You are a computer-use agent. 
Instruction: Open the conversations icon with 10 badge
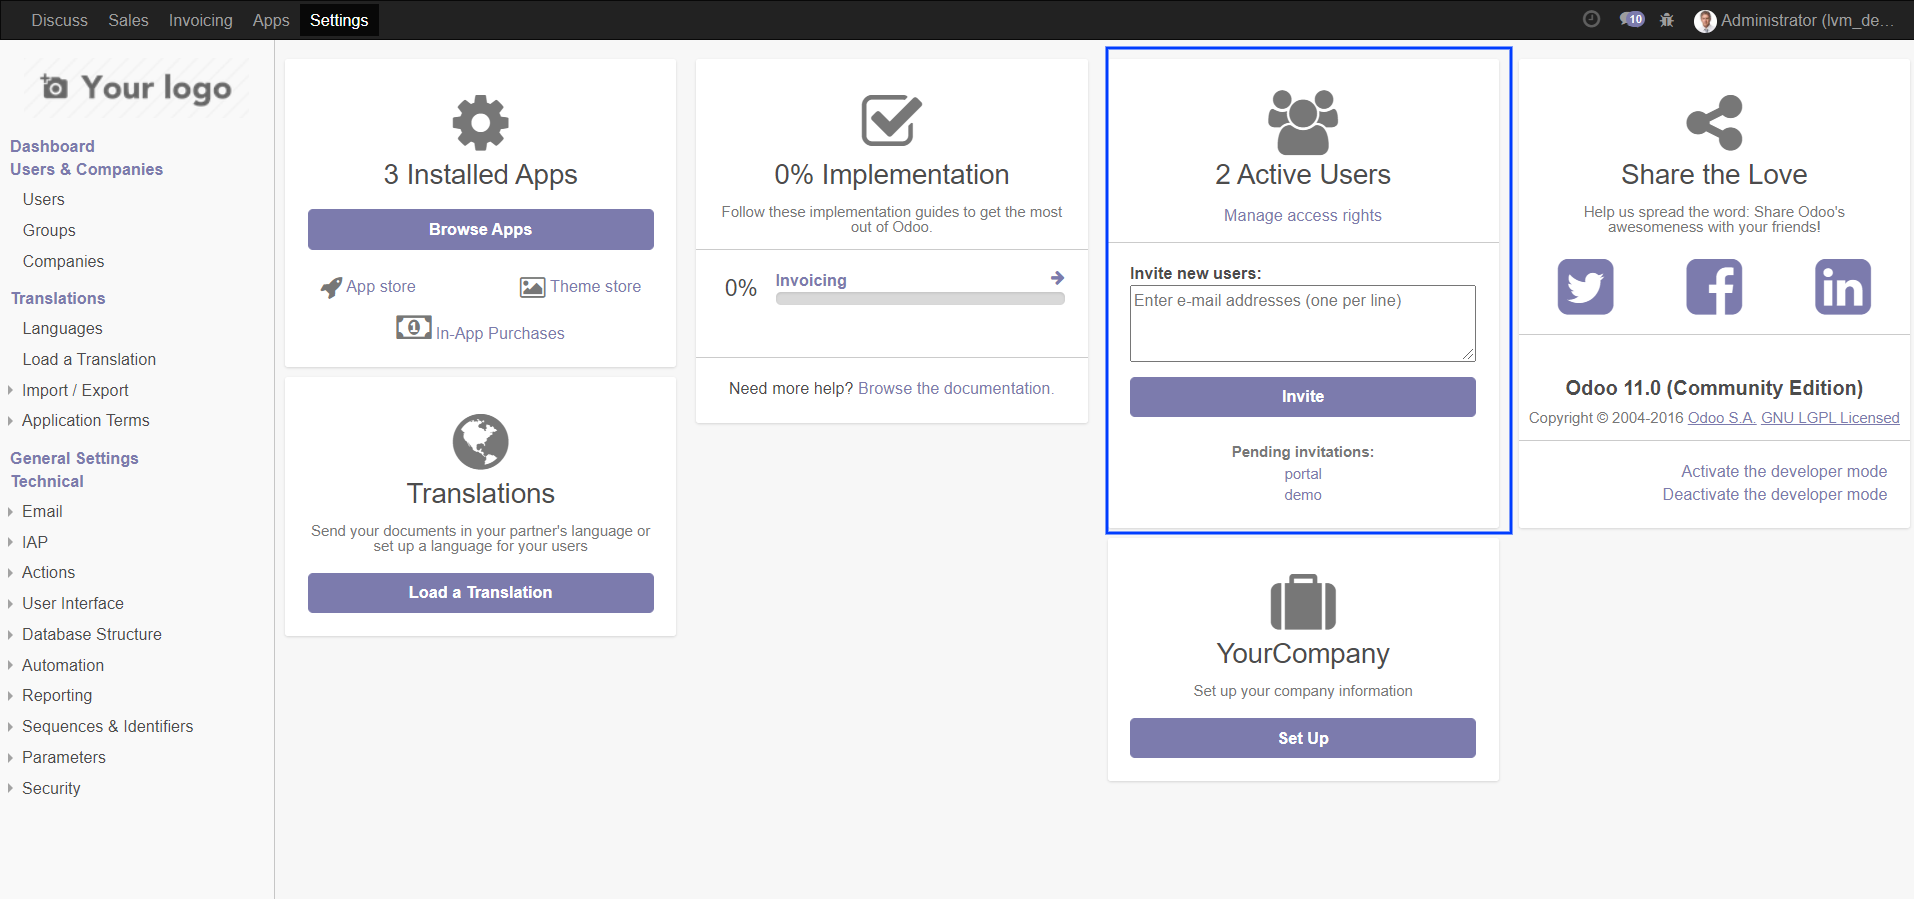(x=1631, y=19)
